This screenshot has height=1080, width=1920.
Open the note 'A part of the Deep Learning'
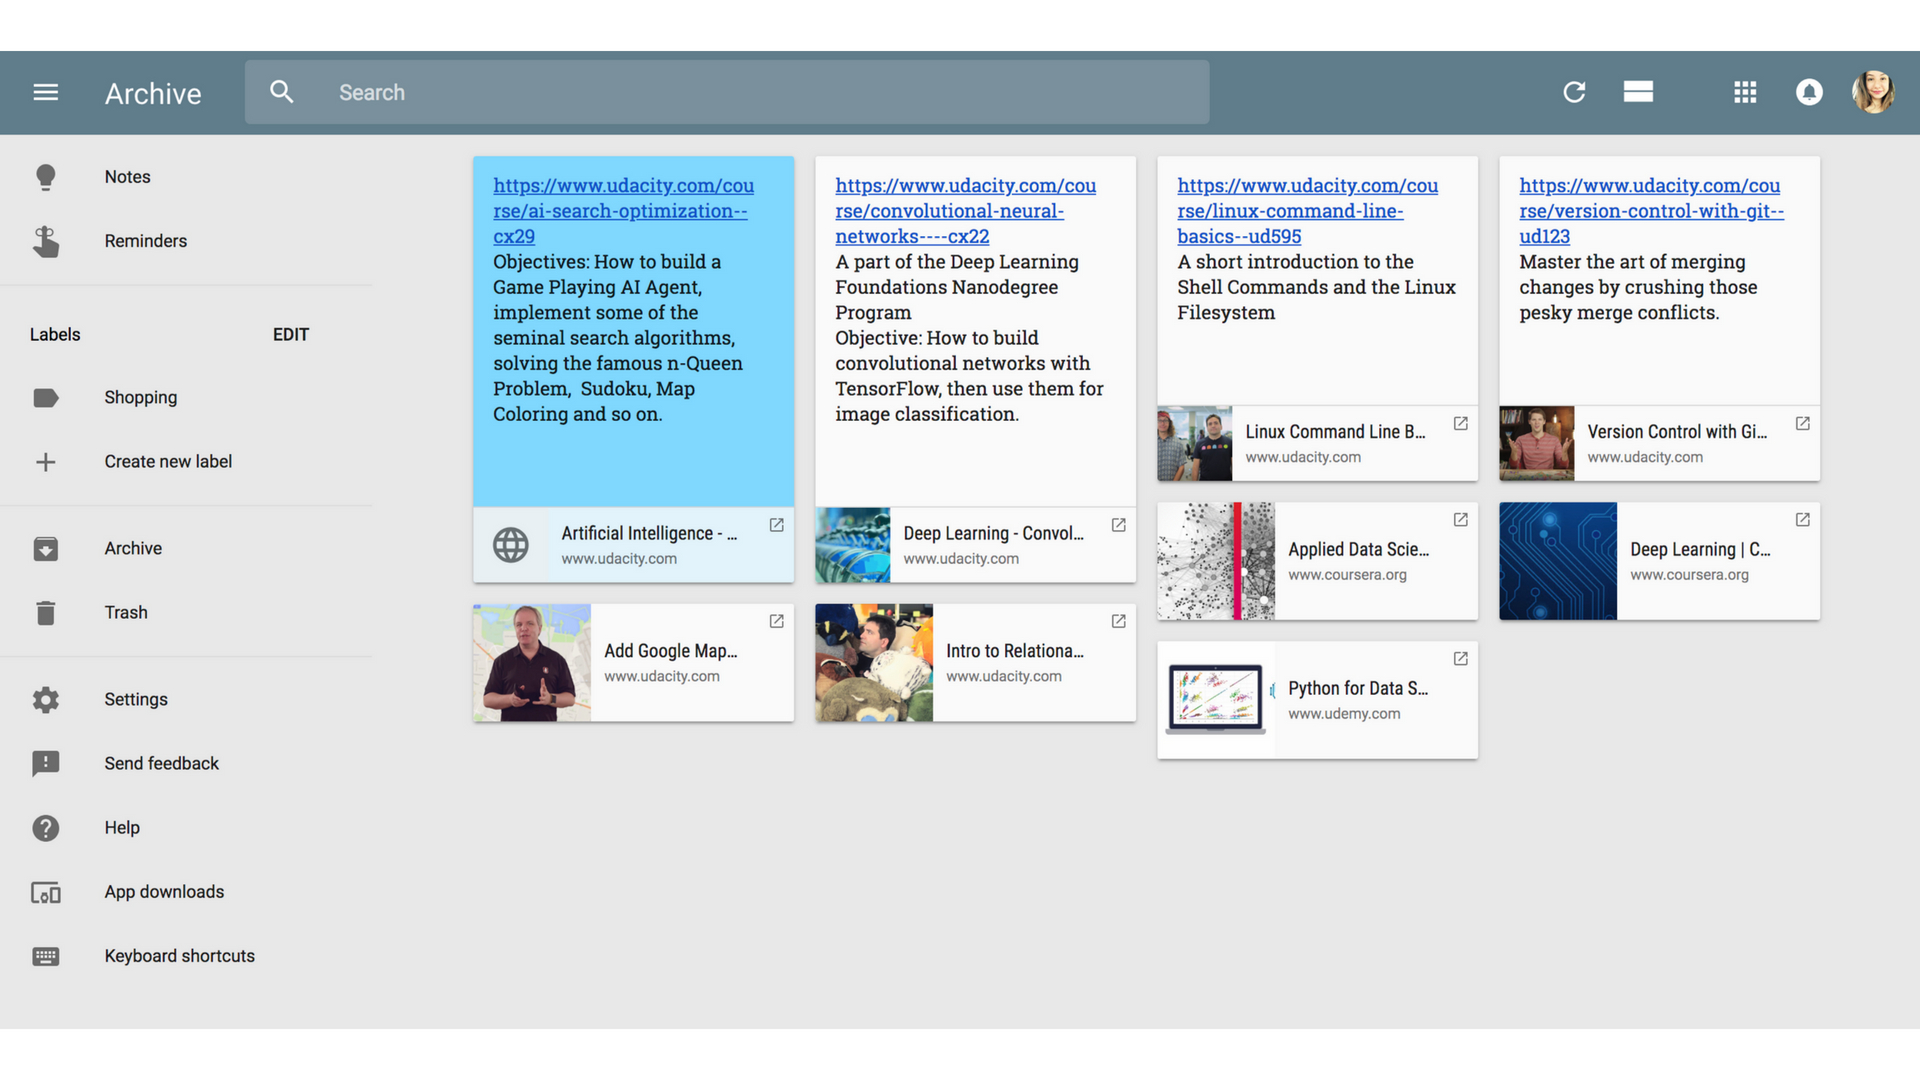[969, 338]
